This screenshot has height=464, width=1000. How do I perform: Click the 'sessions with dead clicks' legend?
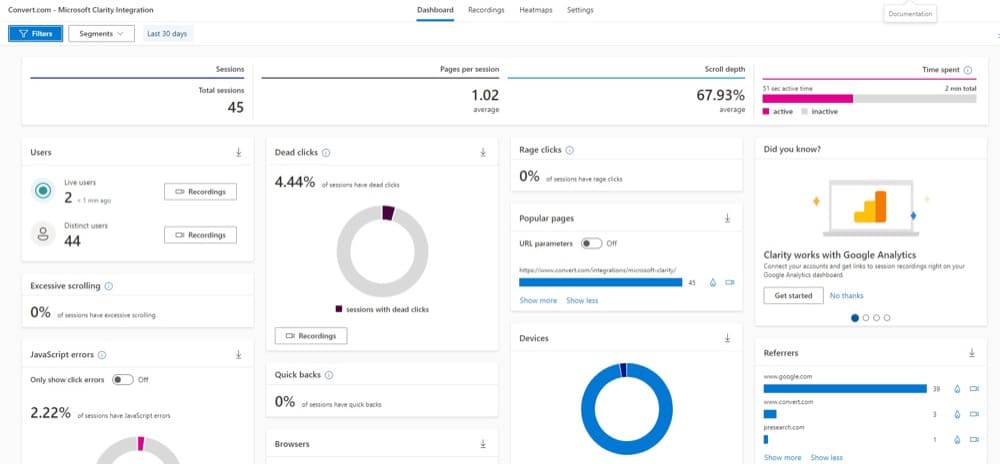[382, 309]
